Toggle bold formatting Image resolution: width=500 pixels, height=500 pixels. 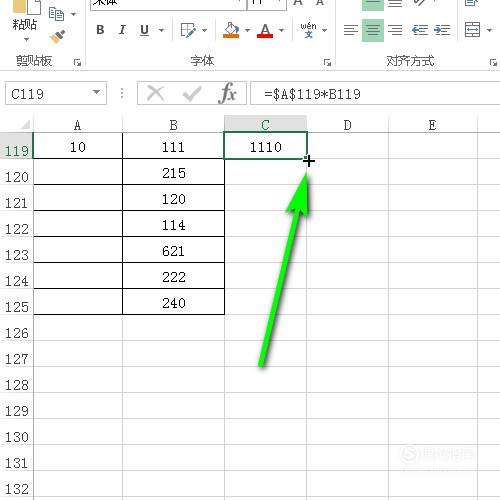pos(100,30)
